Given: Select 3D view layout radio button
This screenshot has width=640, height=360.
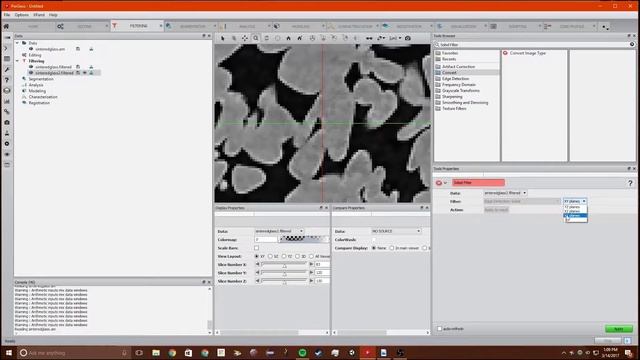Looking at the screenshot, I should pos(298,256).
